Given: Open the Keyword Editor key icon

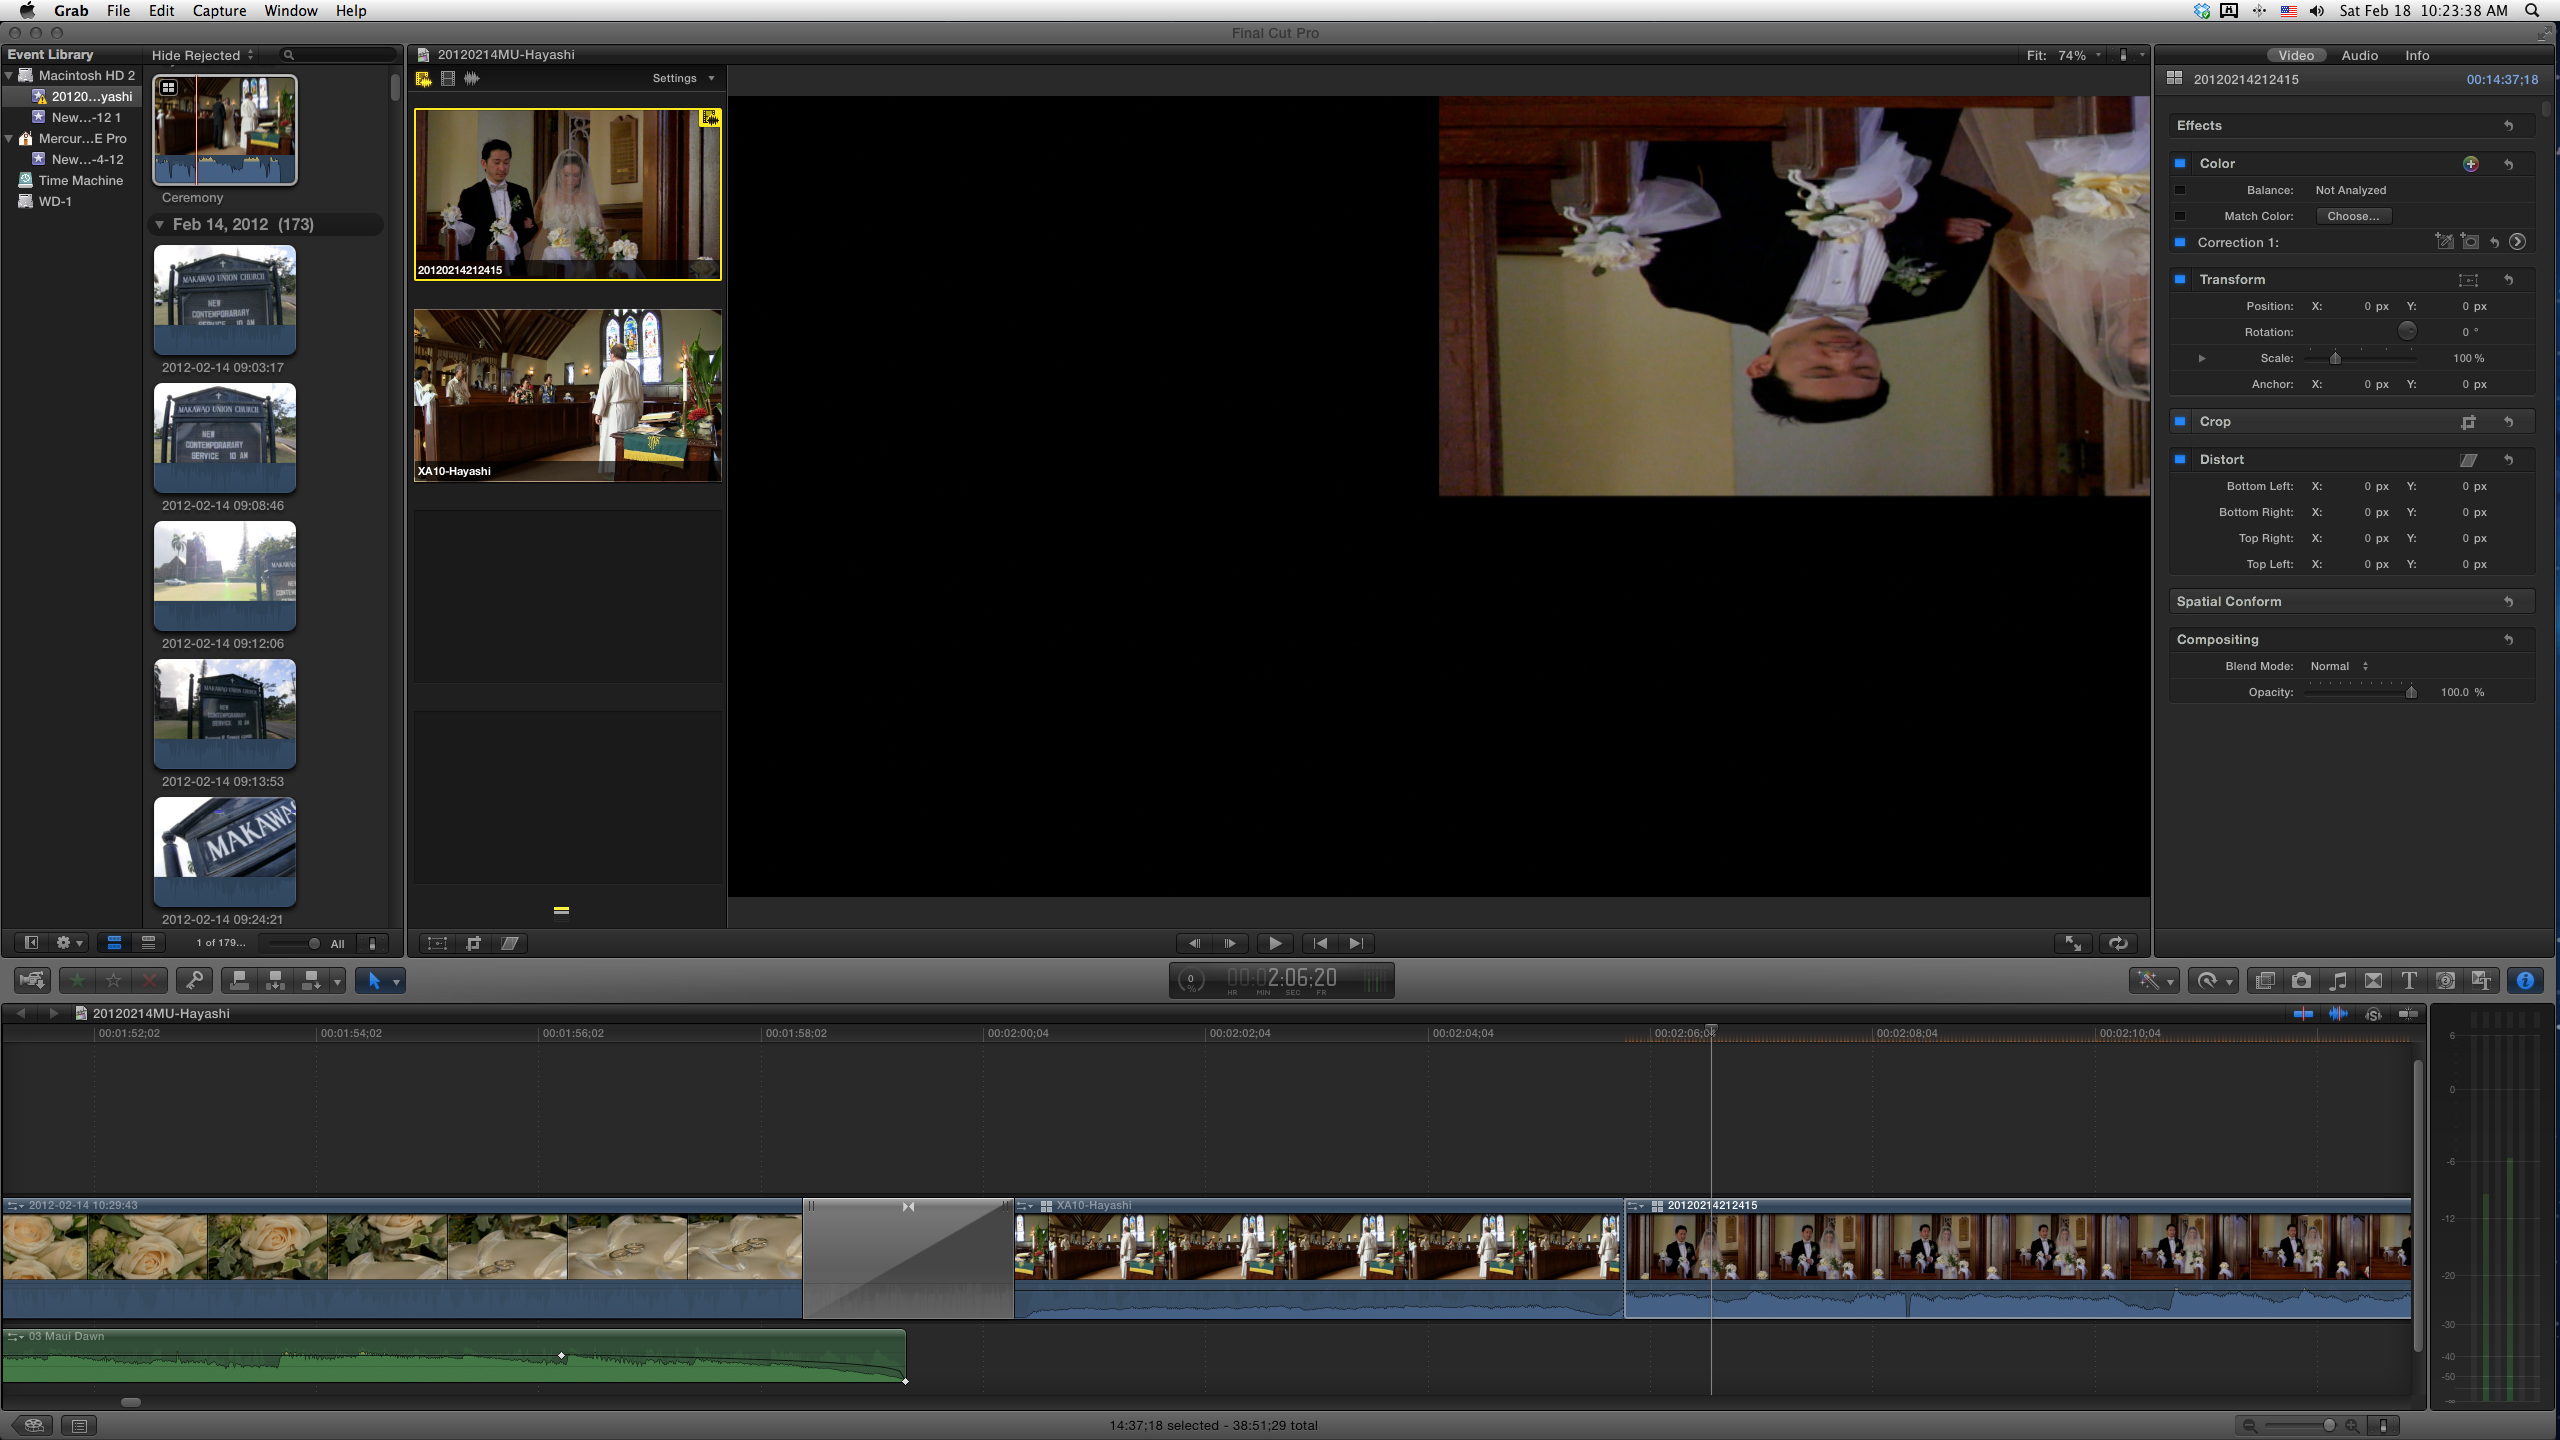Looking at the screenshot, I should 194,980.
